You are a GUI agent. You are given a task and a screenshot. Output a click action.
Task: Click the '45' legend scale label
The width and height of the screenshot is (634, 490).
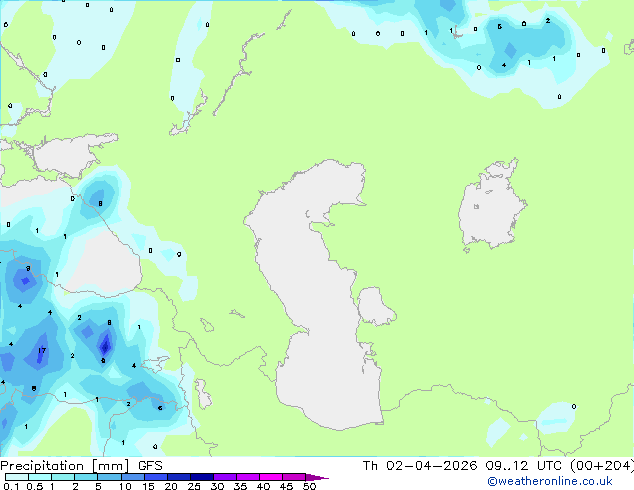[x=286, y=486]
